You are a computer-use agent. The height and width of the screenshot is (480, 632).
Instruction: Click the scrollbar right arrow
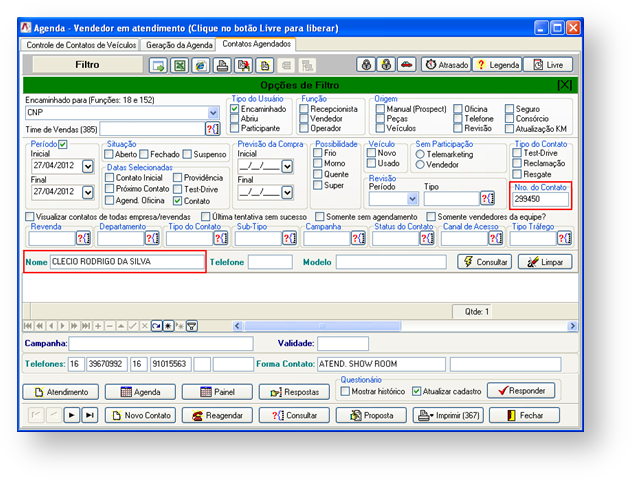point(572,326)
